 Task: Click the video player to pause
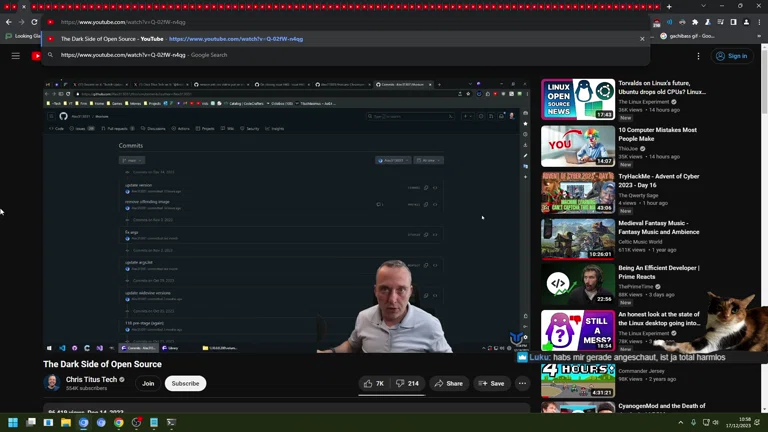click(x=287, y=216)
